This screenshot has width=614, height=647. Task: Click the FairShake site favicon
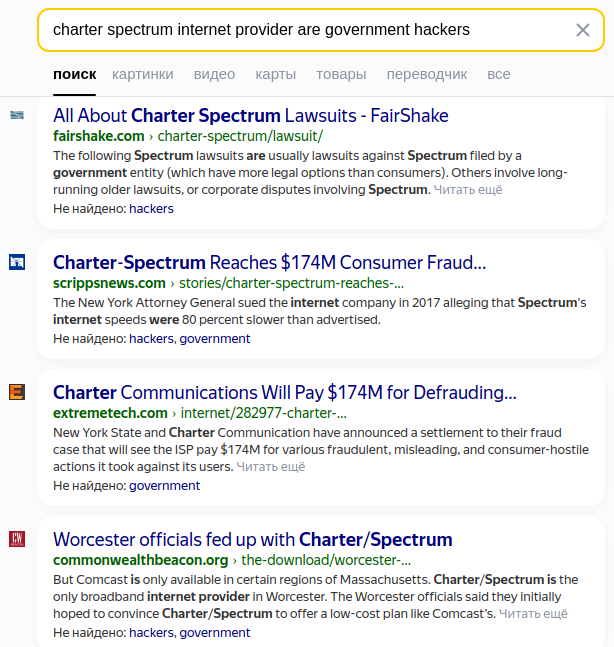(17, 115)
